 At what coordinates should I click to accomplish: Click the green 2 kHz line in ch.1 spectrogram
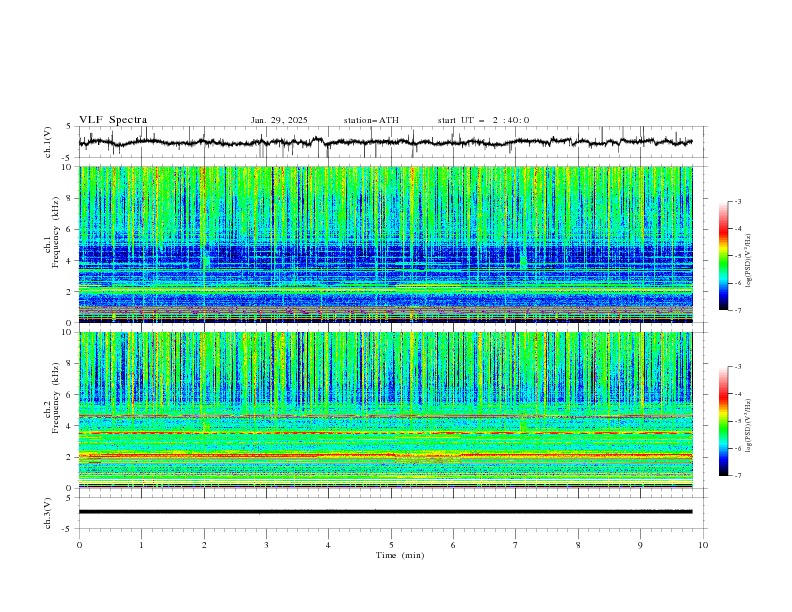coord(386,291)
